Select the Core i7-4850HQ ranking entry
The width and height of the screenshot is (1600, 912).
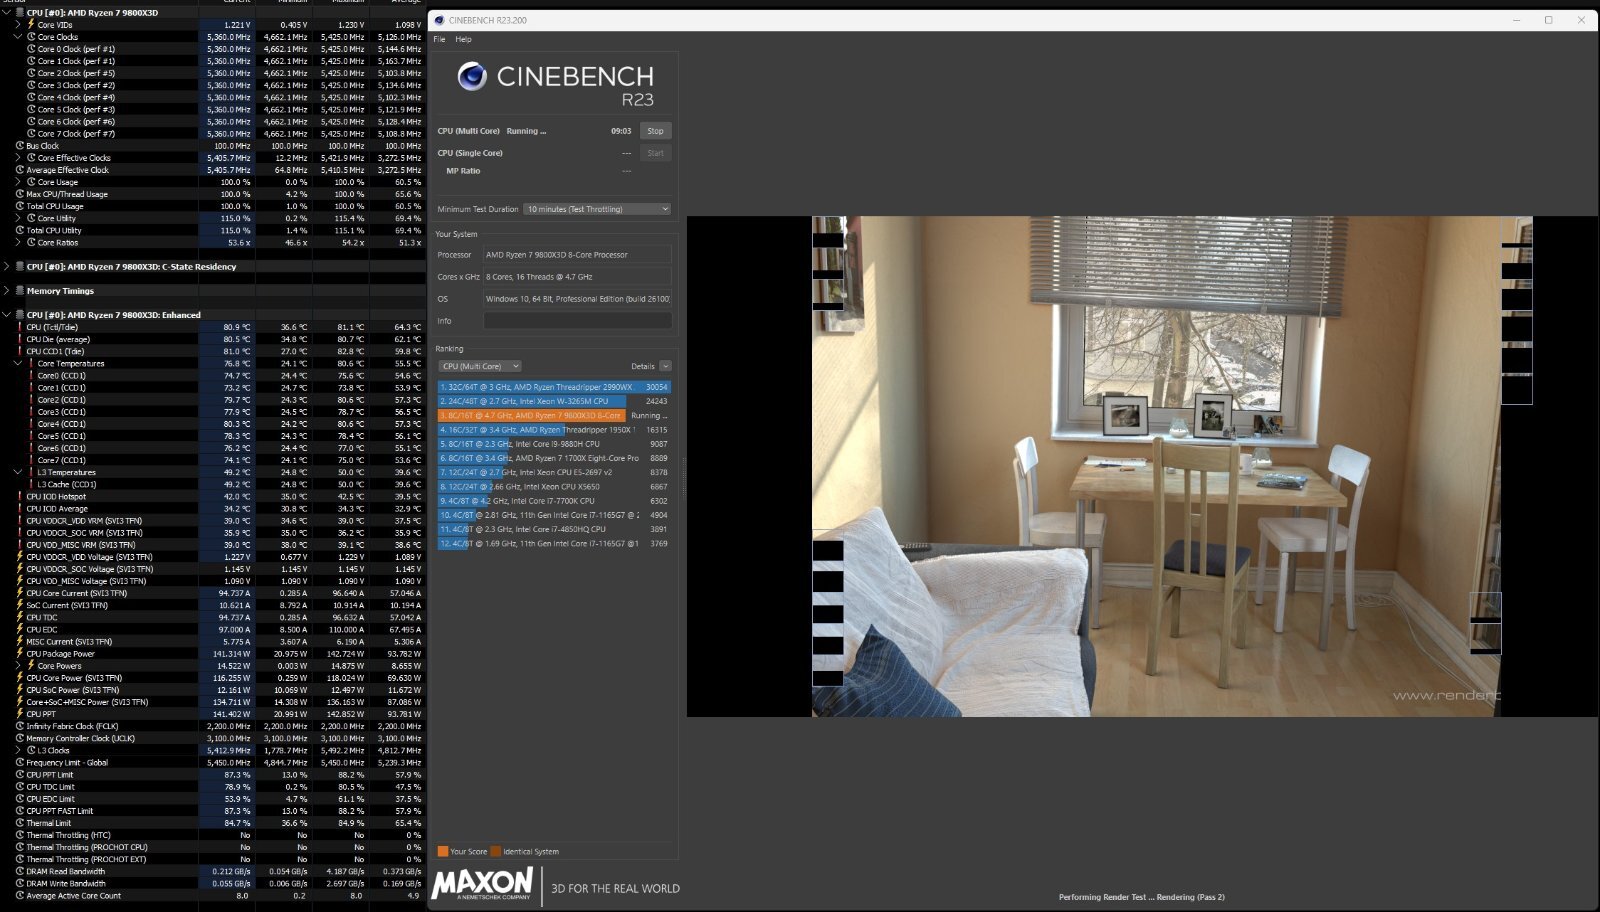point(554,529)
